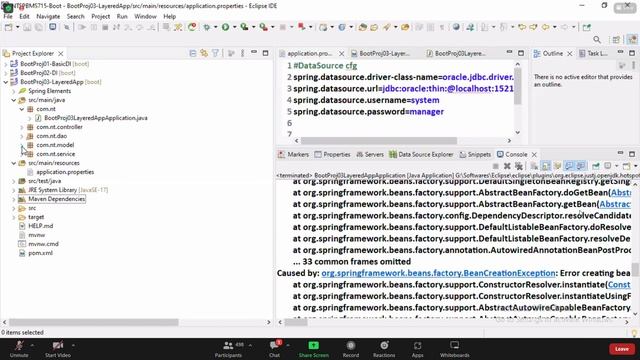Open Participants in Zoom toolbar
This screenshot has width=640, height=360.
(228, 349)
